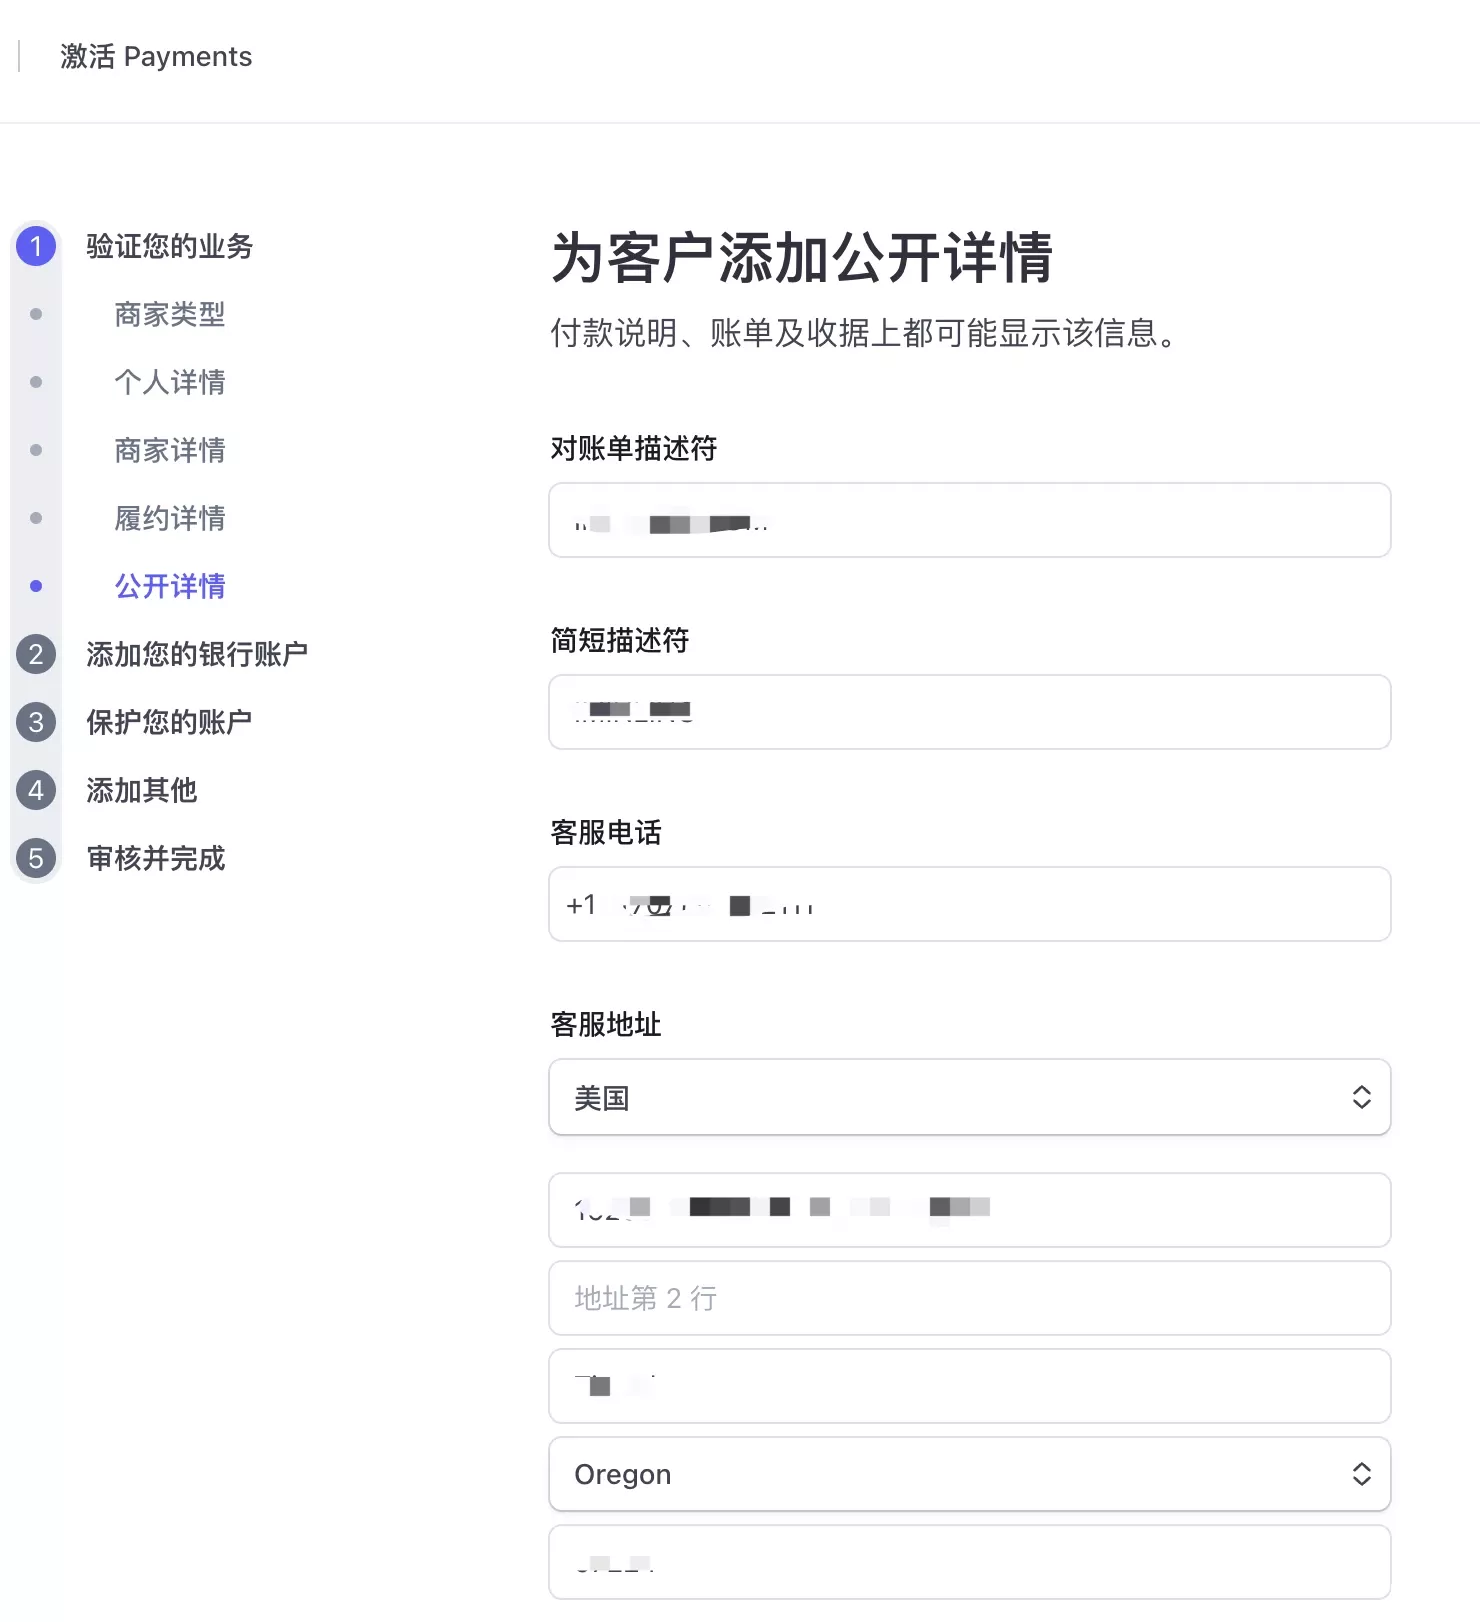The width and height of the screenshot is (1480, 1622).
Task: Click the 对账单描述符 label
Action: point(634,448)
